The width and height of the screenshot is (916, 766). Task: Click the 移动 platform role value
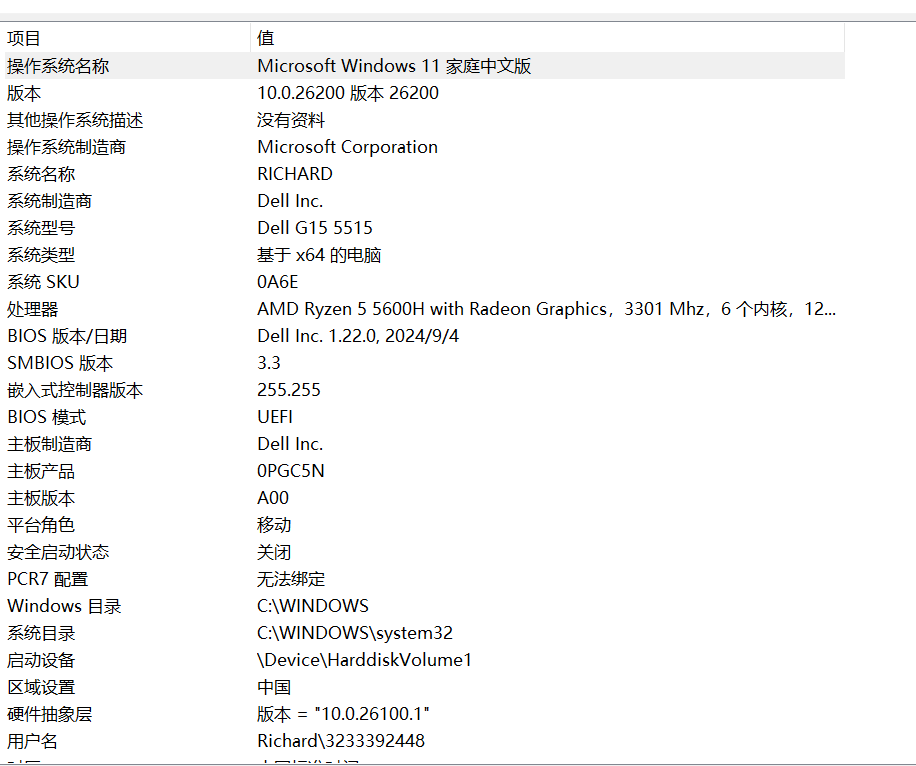pos(274,525)
